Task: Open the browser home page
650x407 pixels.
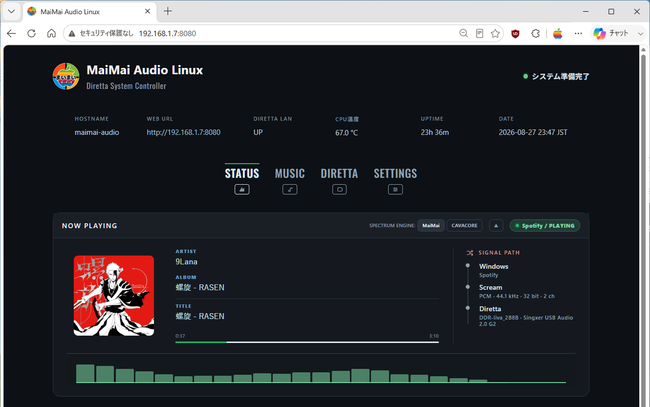Action: pos(51,34)
